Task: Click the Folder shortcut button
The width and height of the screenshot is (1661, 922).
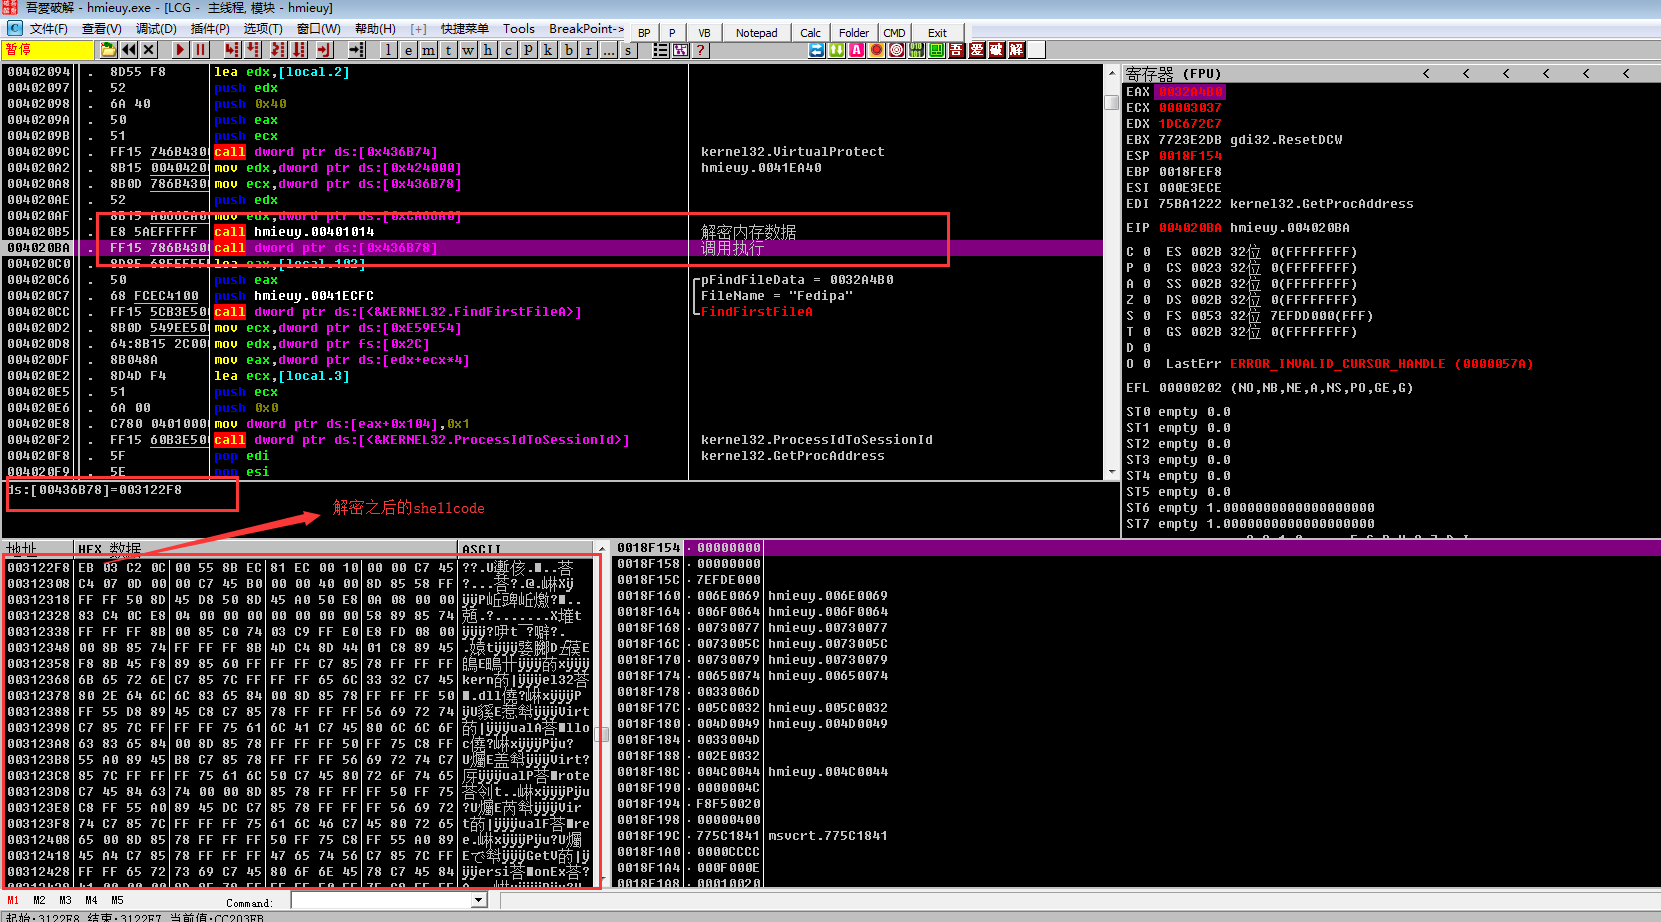Action: (x=854, y=33)
